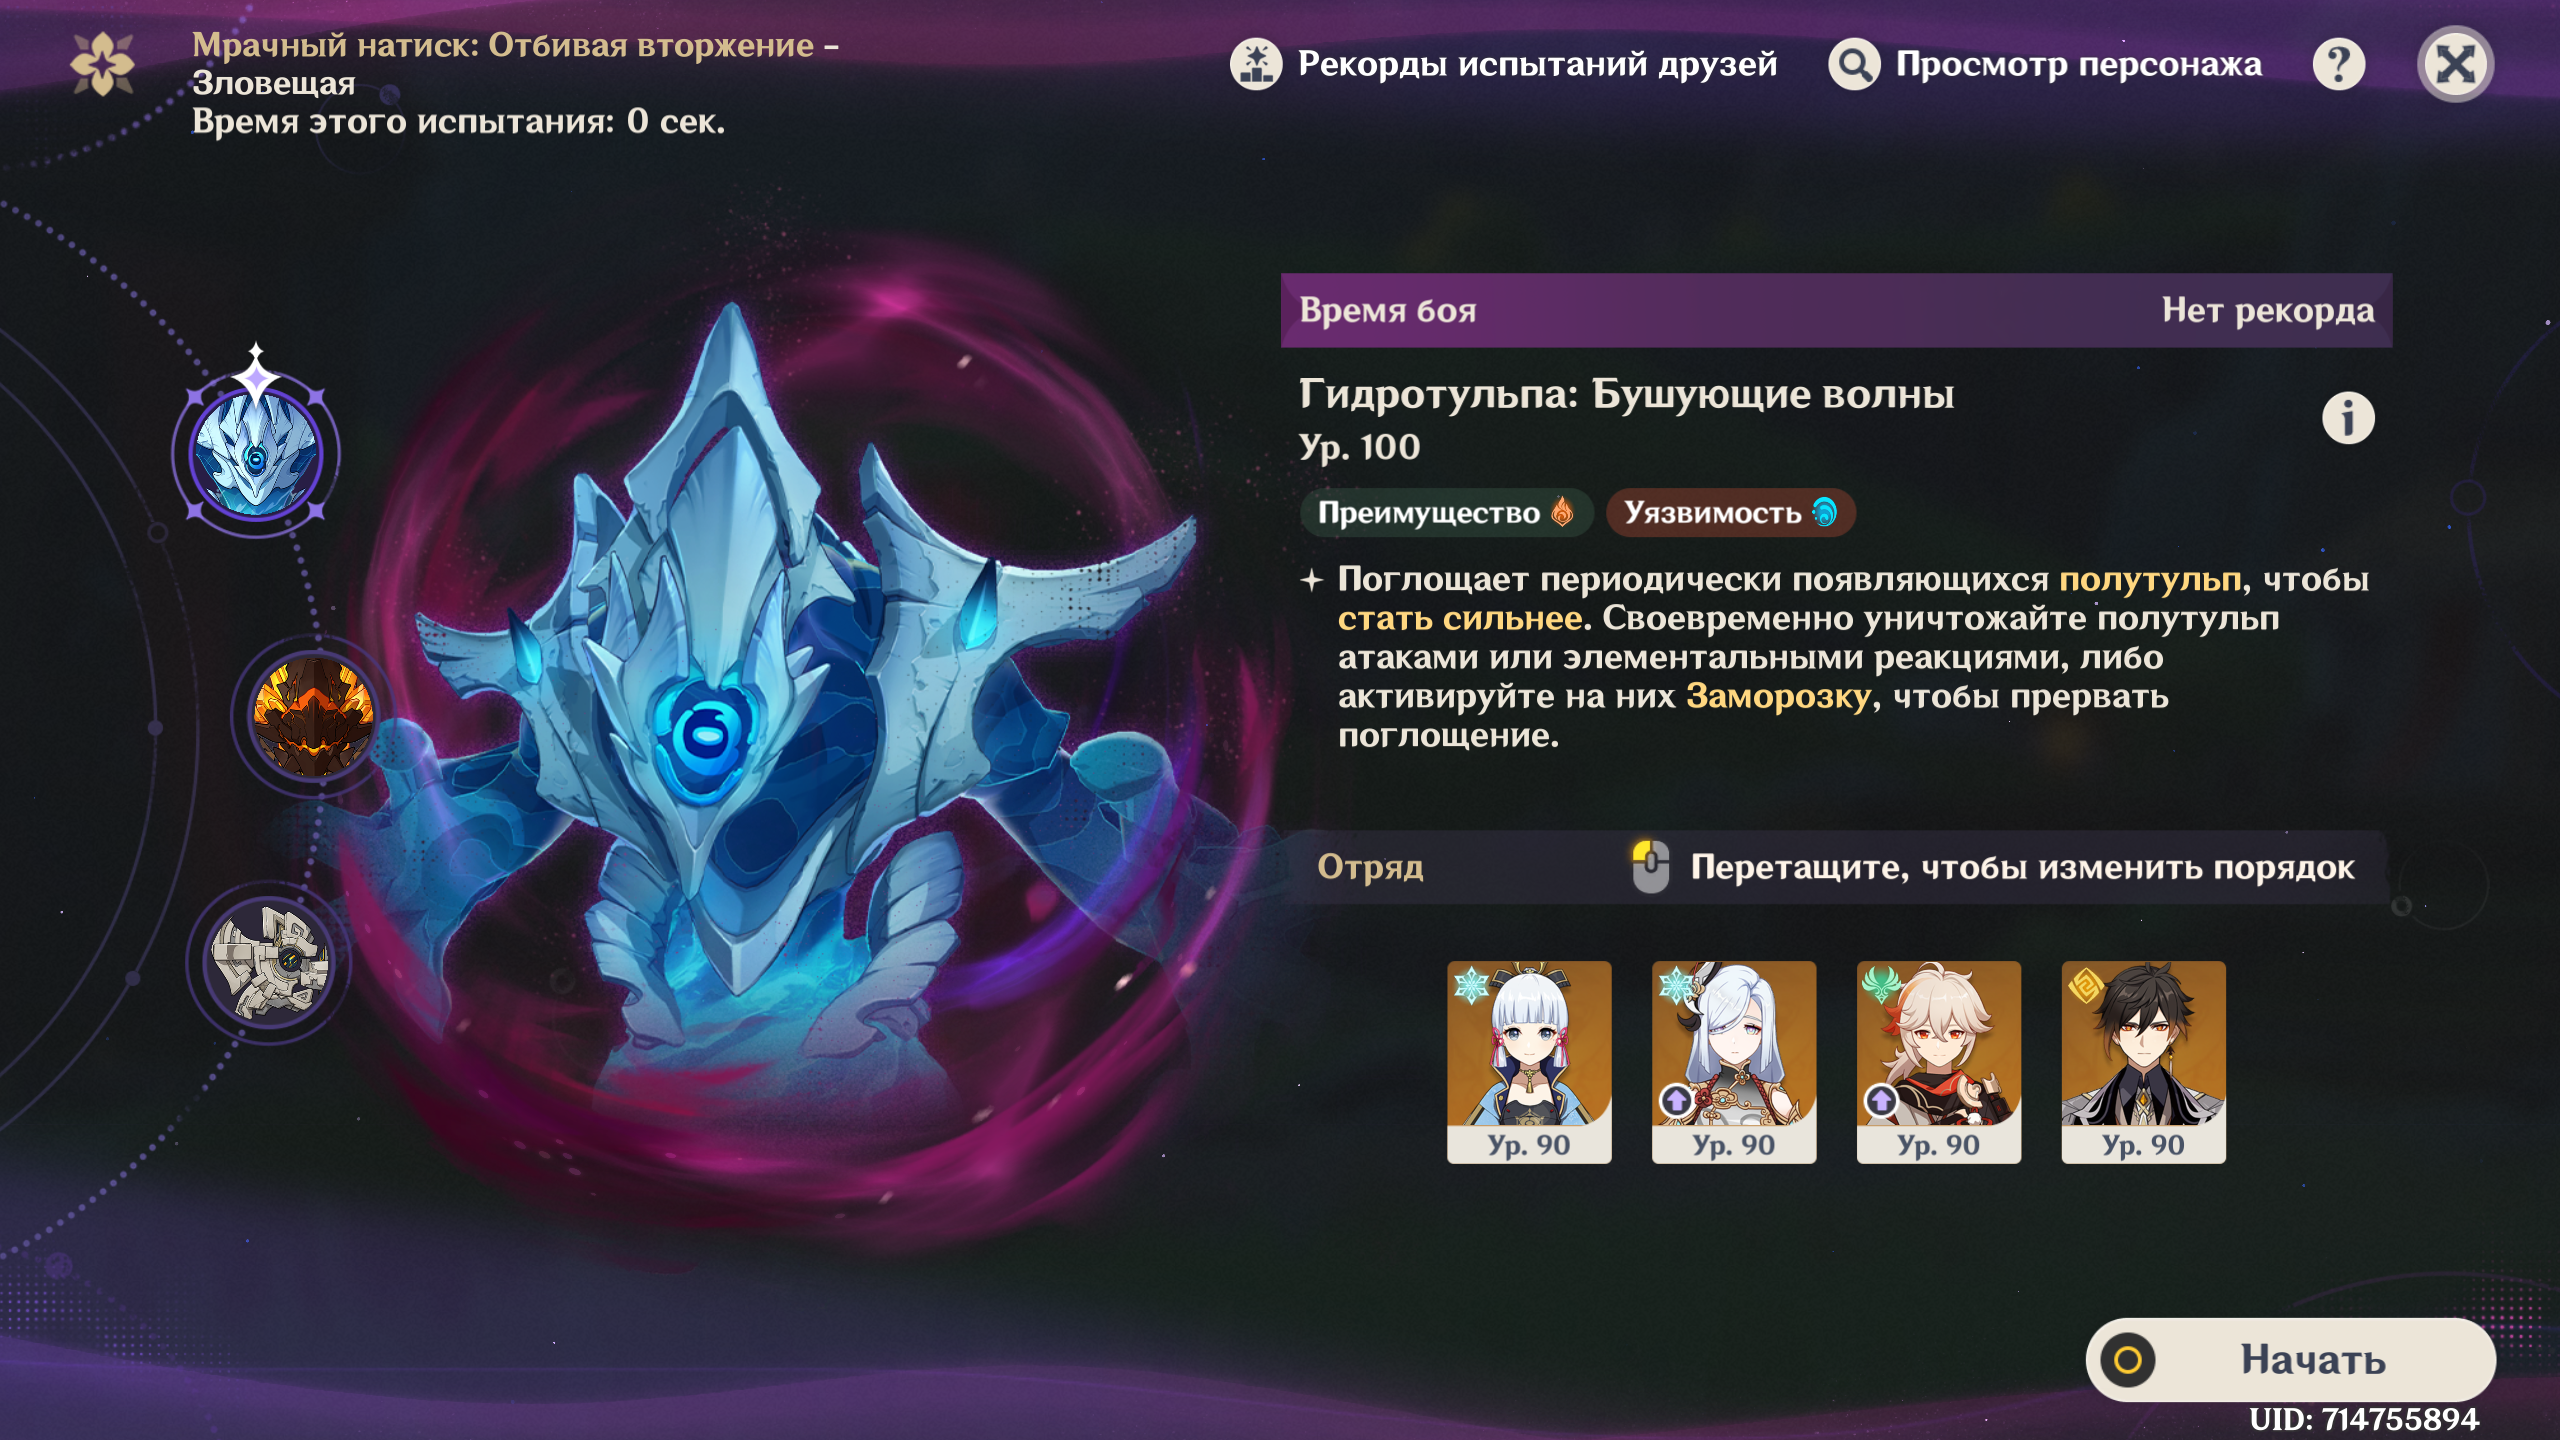Select Kazuha character card in squad
The width and height of the screenshot is (2560, 1440).
tap(1939, 1062)
